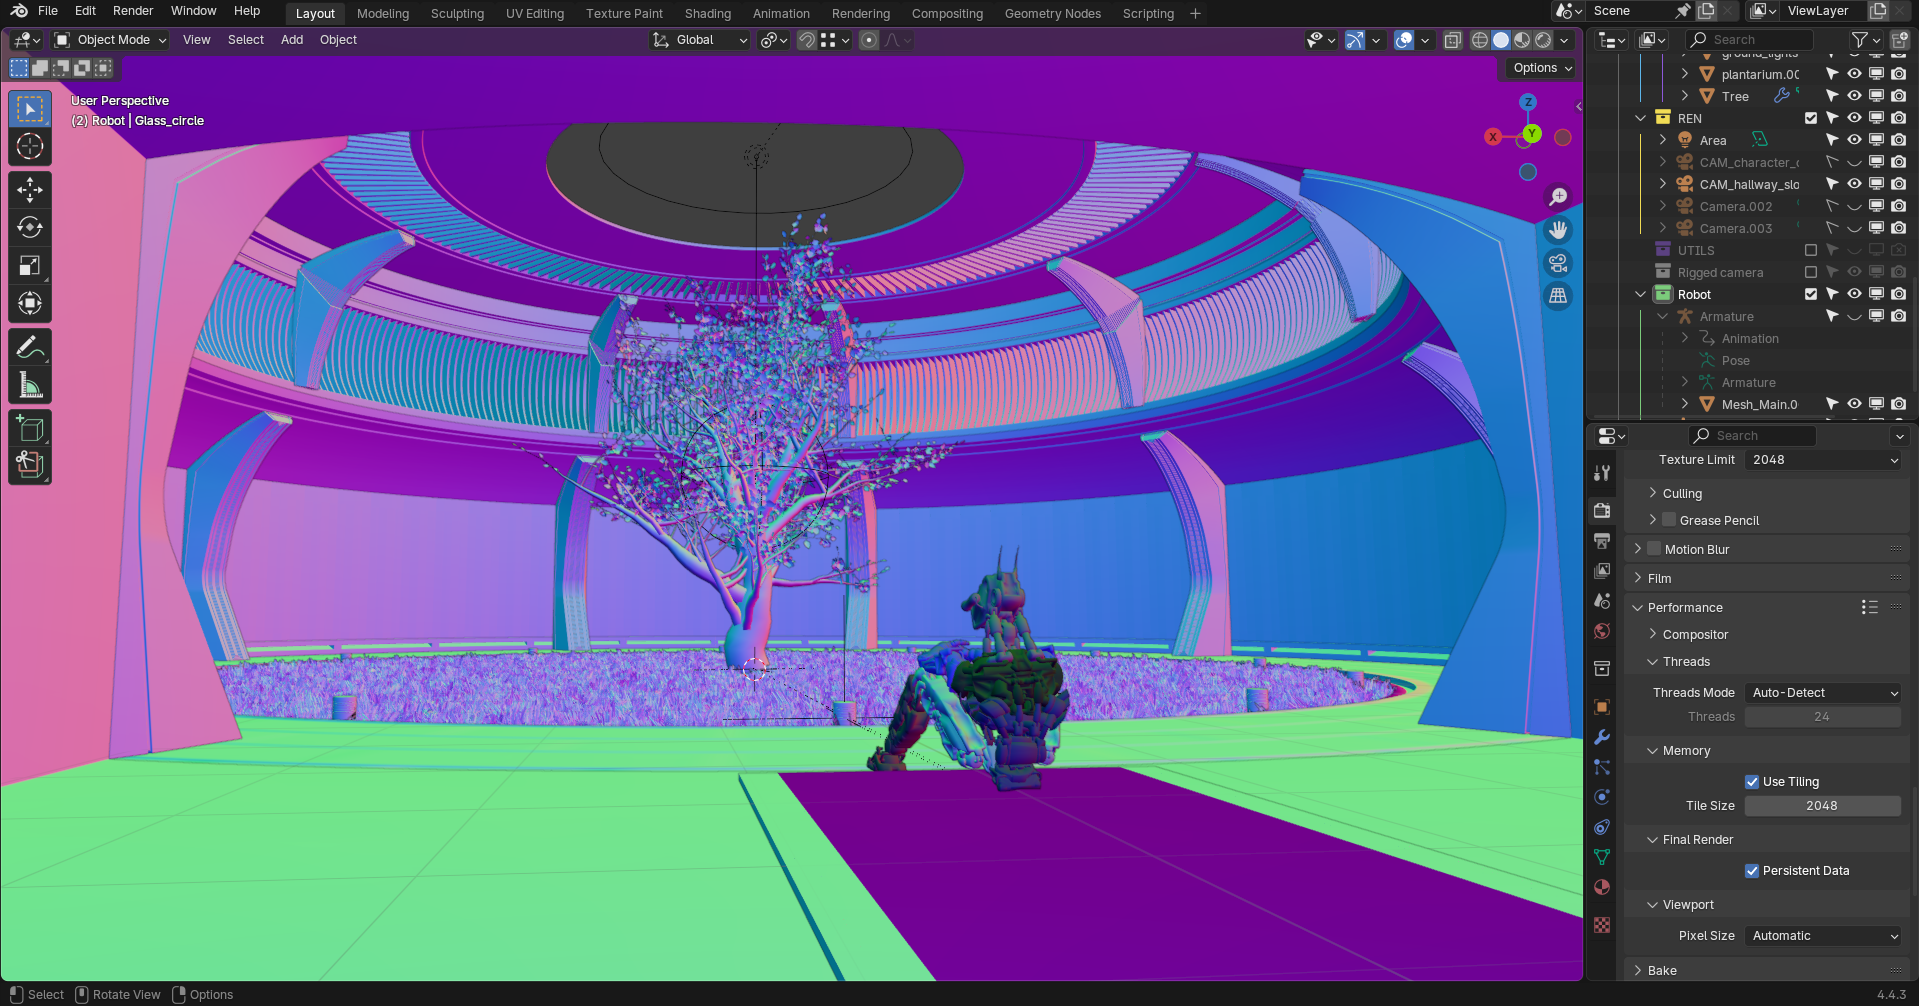
Task: Open Texture Limit 2048 dropdown
Action: [x=1823, y=460]
